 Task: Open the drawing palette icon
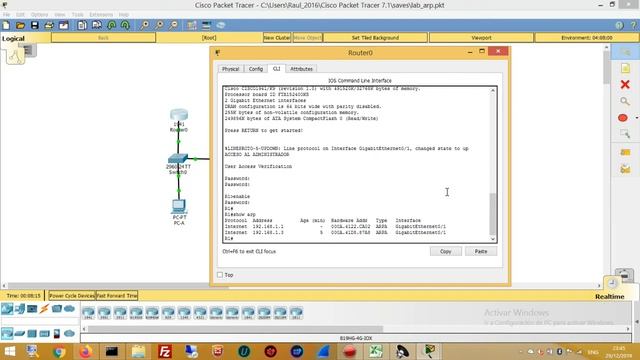pyautogui.click(x=191, y=25)
